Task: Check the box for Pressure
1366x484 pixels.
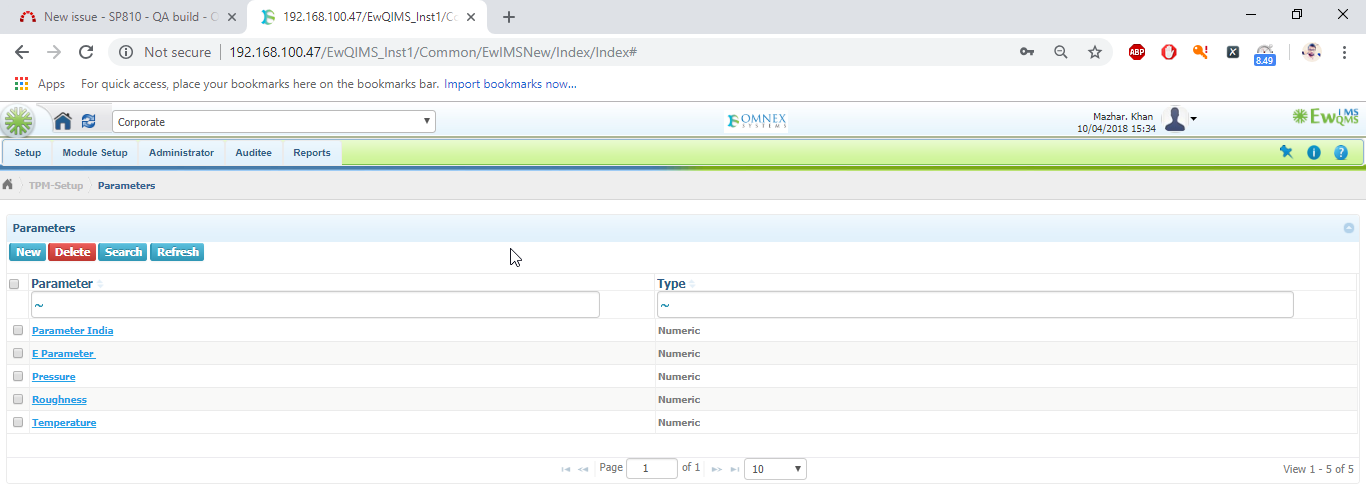Action: pos(18,376)
